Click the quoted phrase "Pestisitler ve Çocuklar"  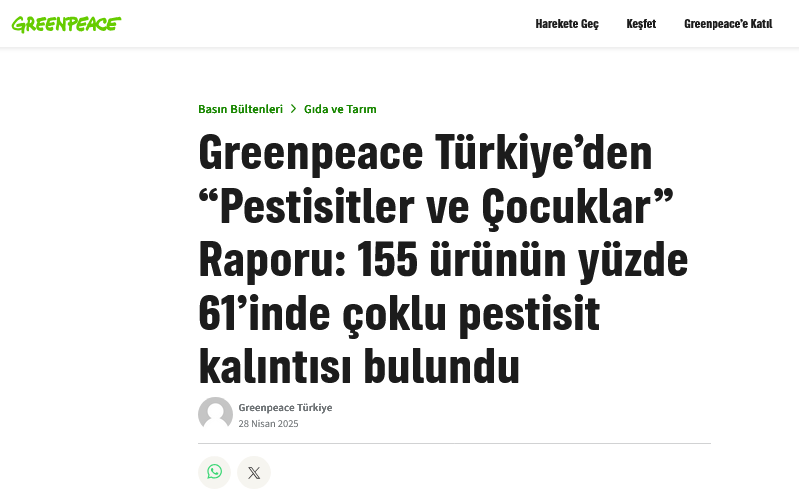click(x=435, y=207)
